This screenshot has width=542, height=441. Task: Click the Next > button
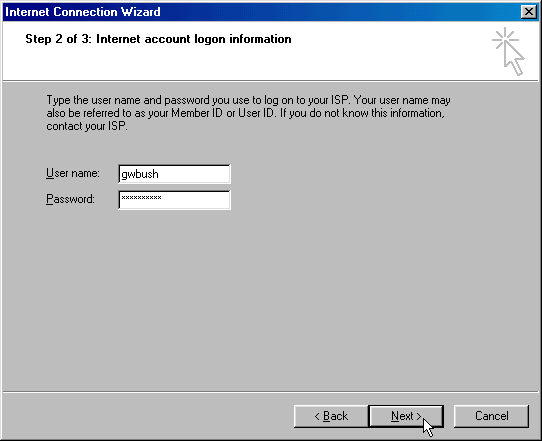[406, 416]
